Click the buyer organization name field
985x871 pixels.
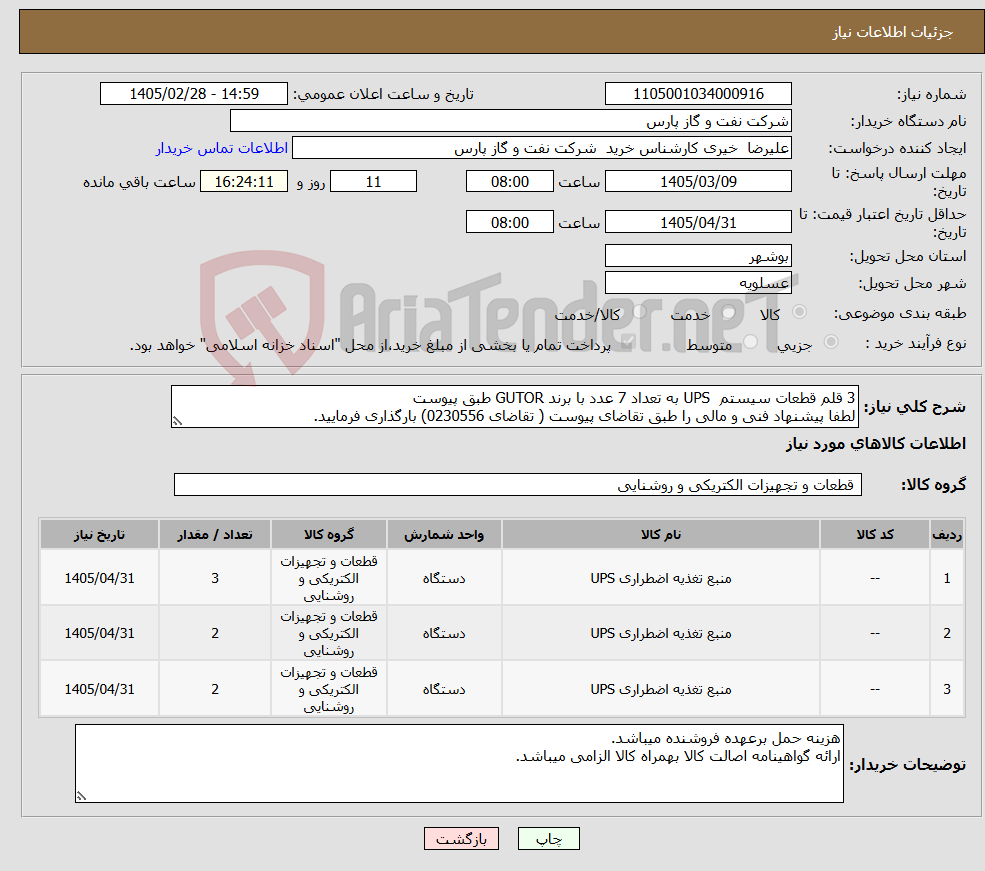coord(511,121)
